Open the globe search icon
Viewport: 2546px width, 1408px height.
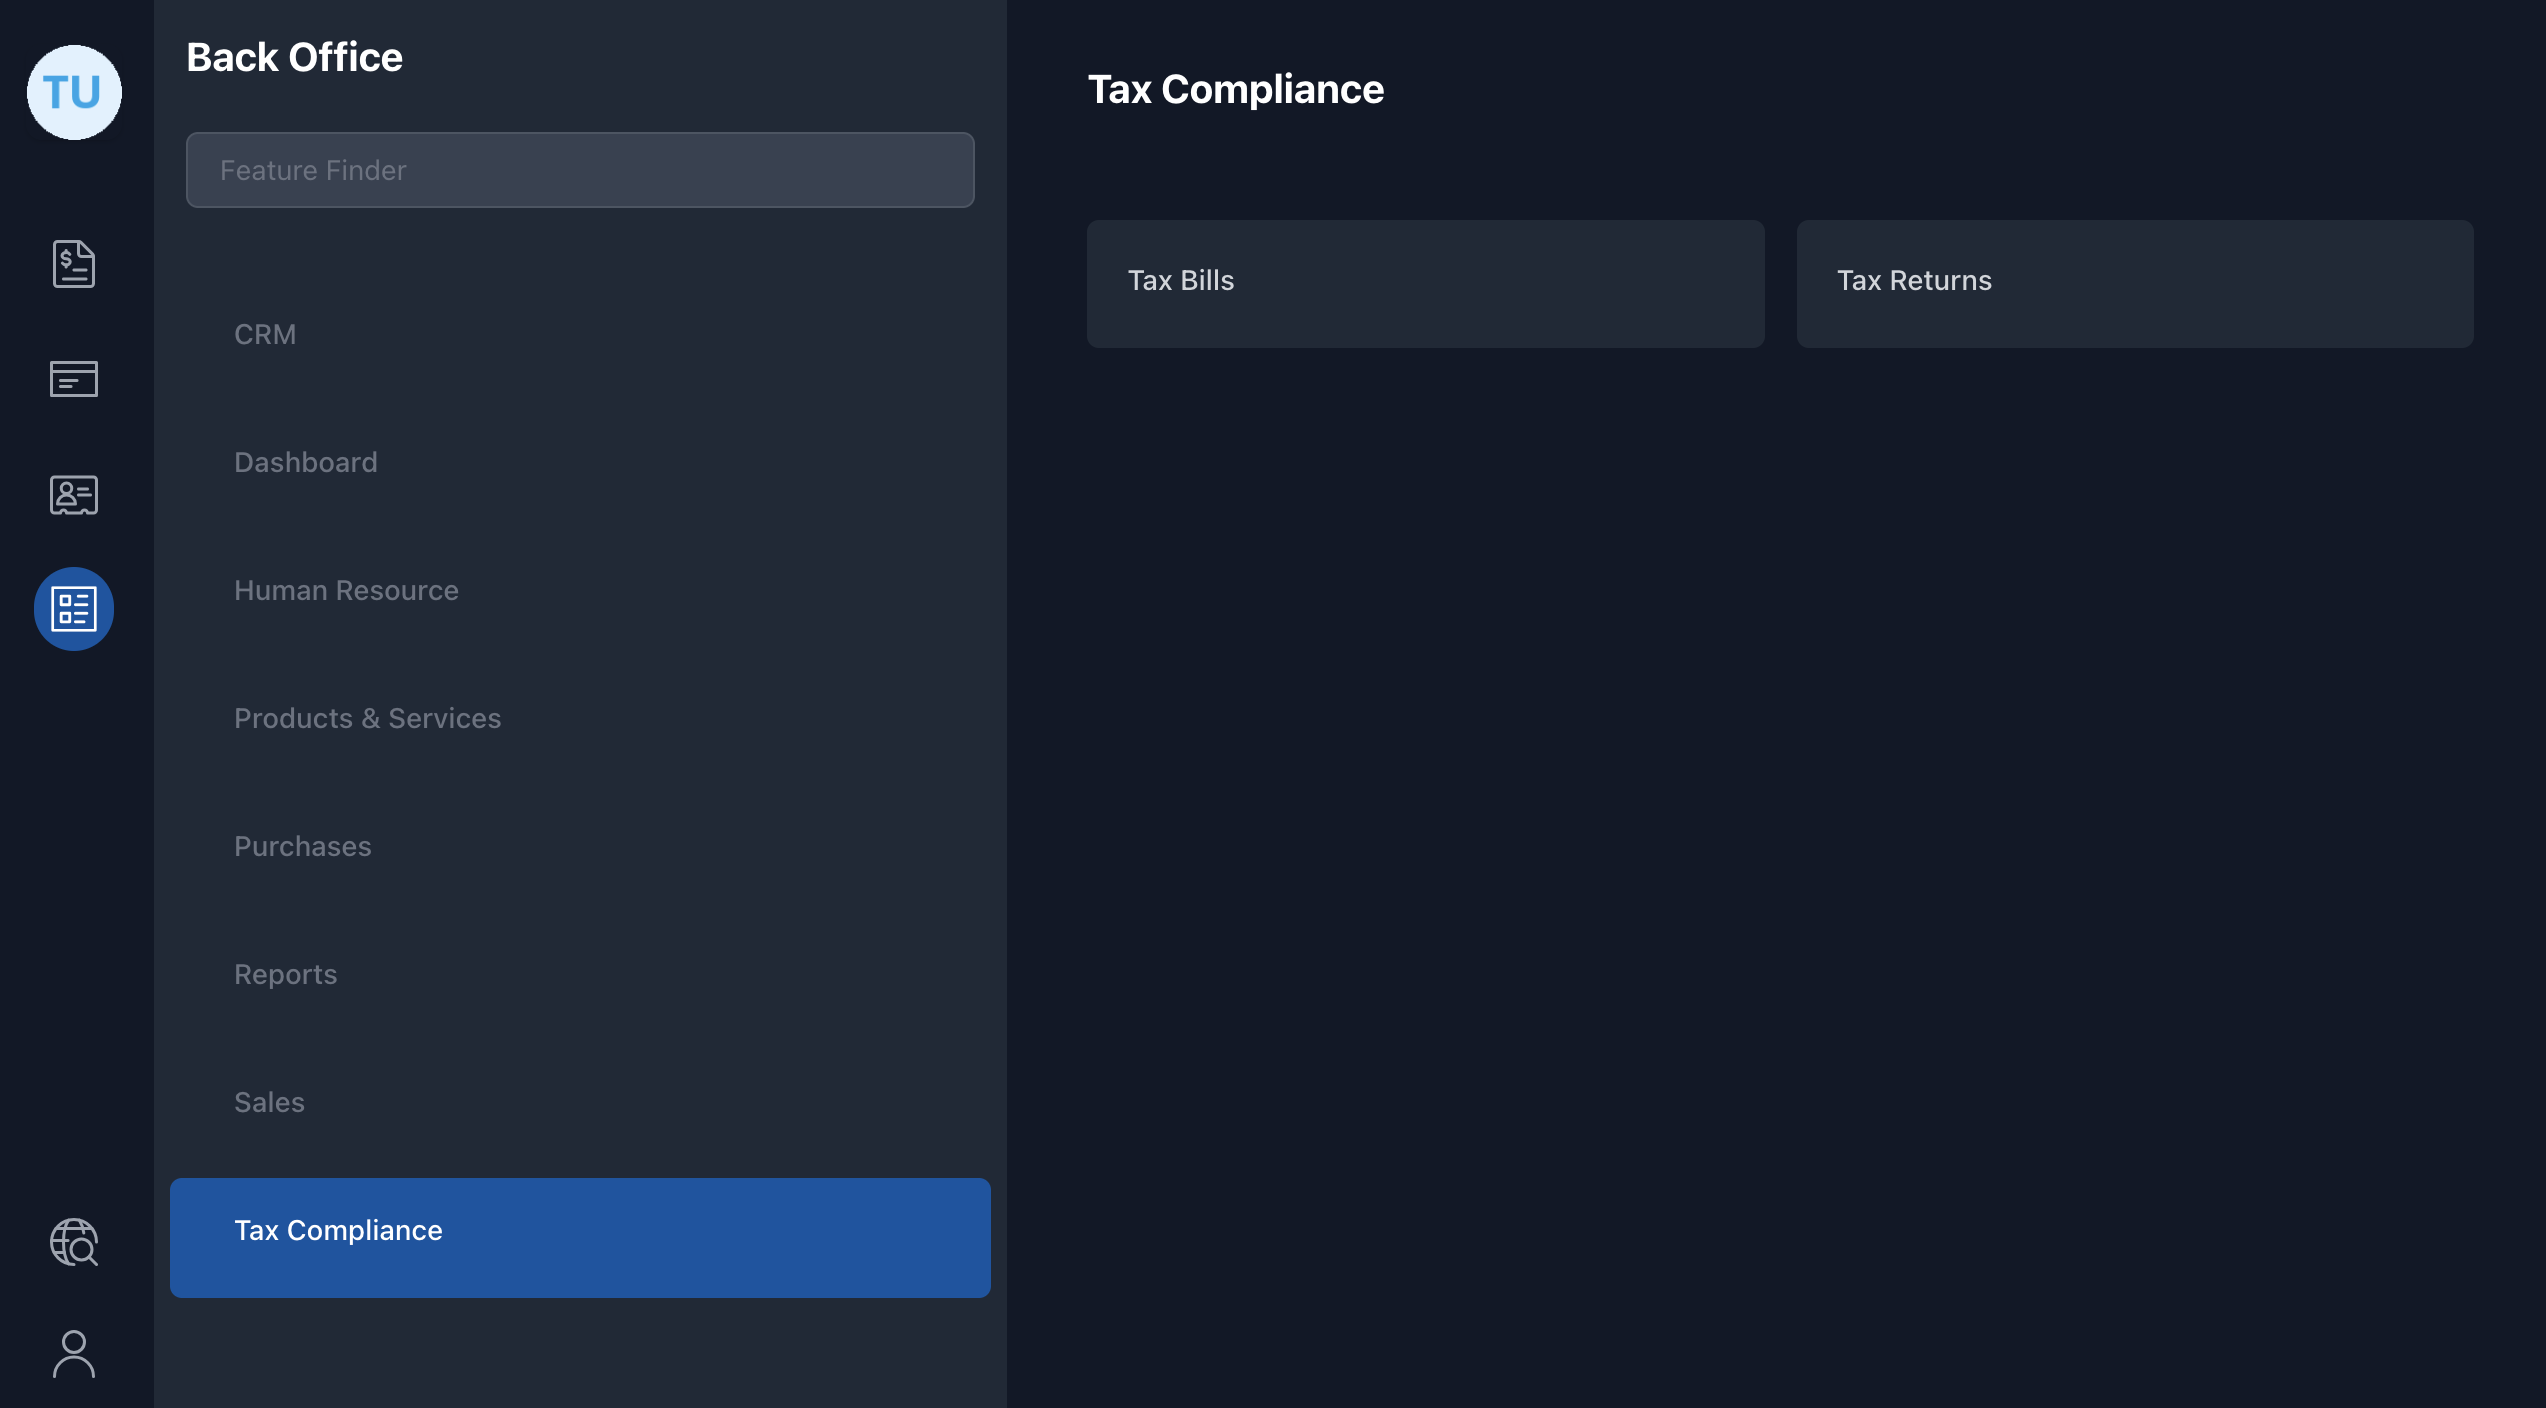(74, 1242)
